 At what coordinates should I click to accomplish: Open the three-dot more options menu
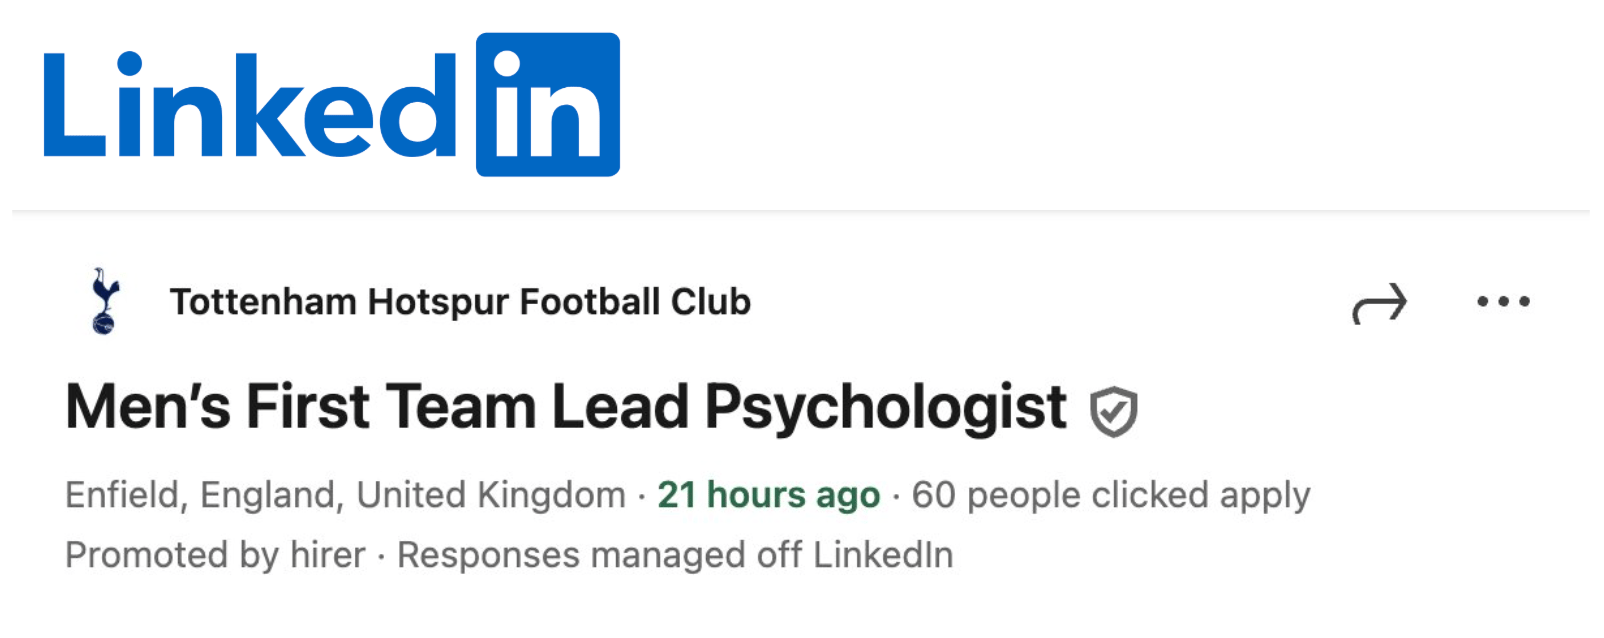click(x=1503, y=301)
